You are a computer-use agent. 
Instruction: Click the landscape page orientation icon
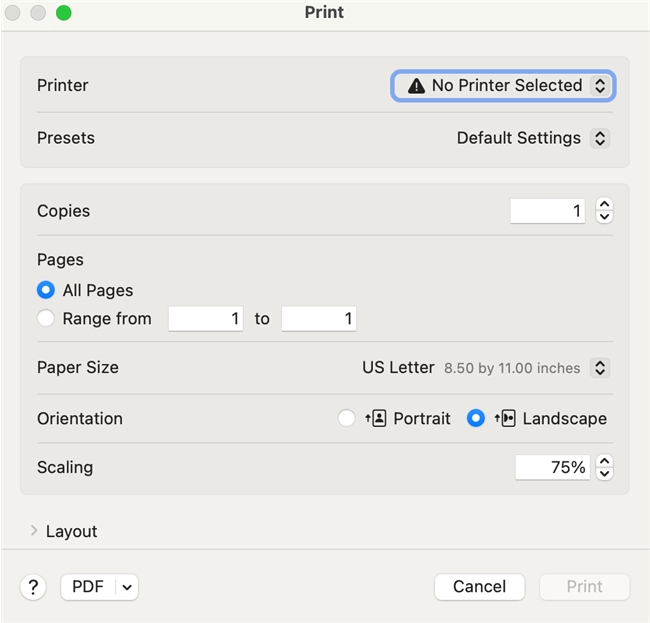(x=505, y=419)
